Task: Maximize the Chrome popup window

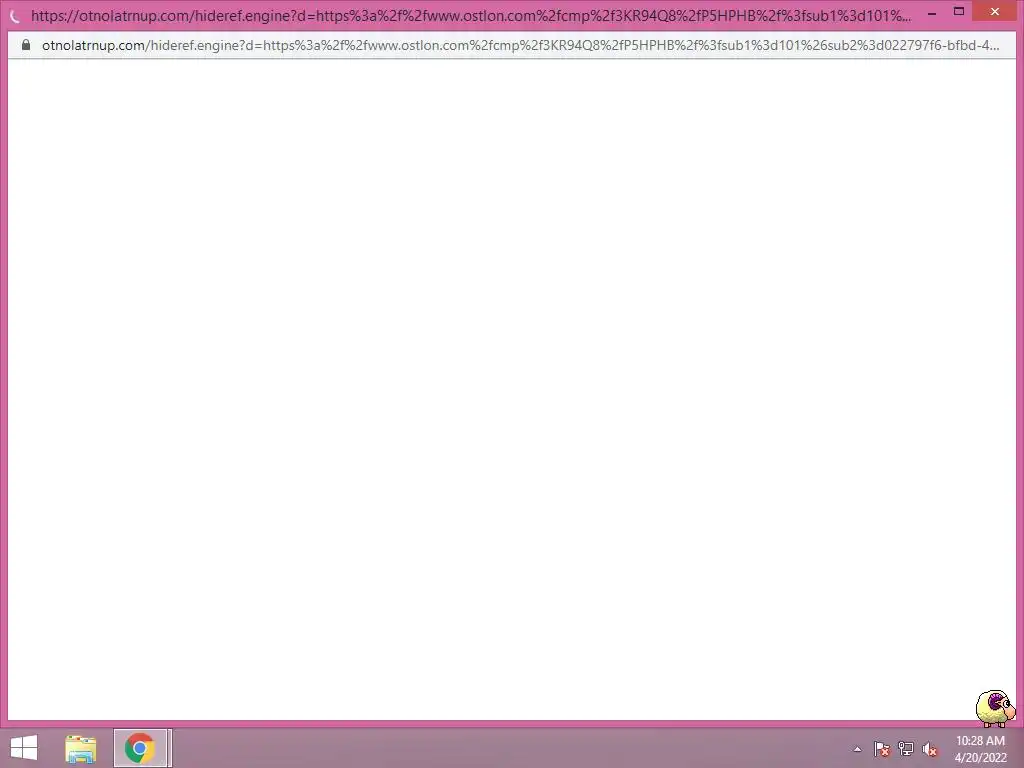Action: coord(959,11)
